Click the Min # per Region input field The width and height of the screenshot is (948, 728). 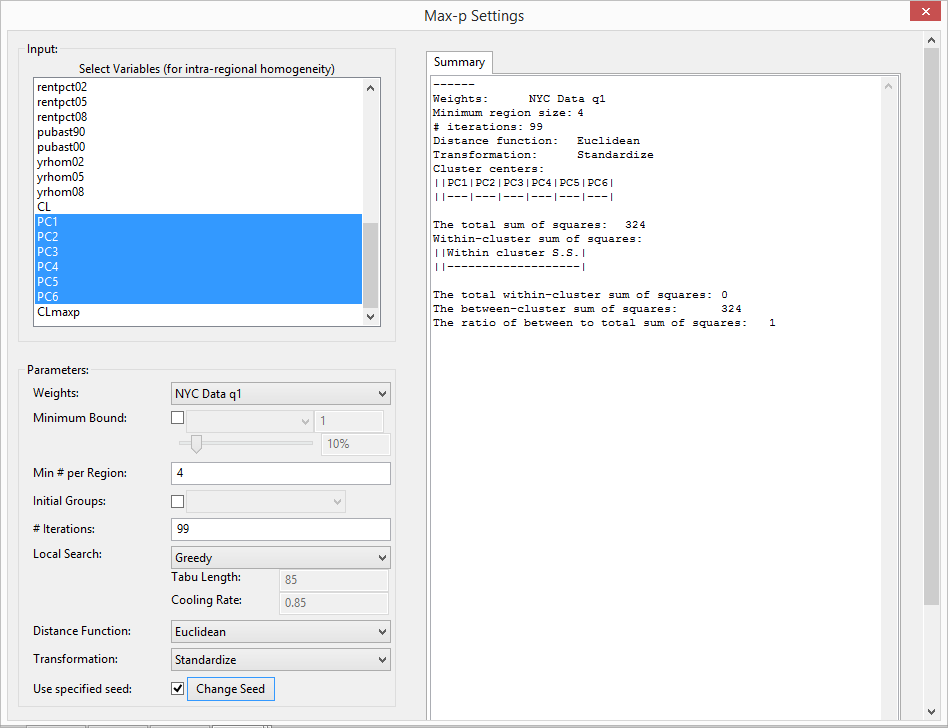pos(280,473)
